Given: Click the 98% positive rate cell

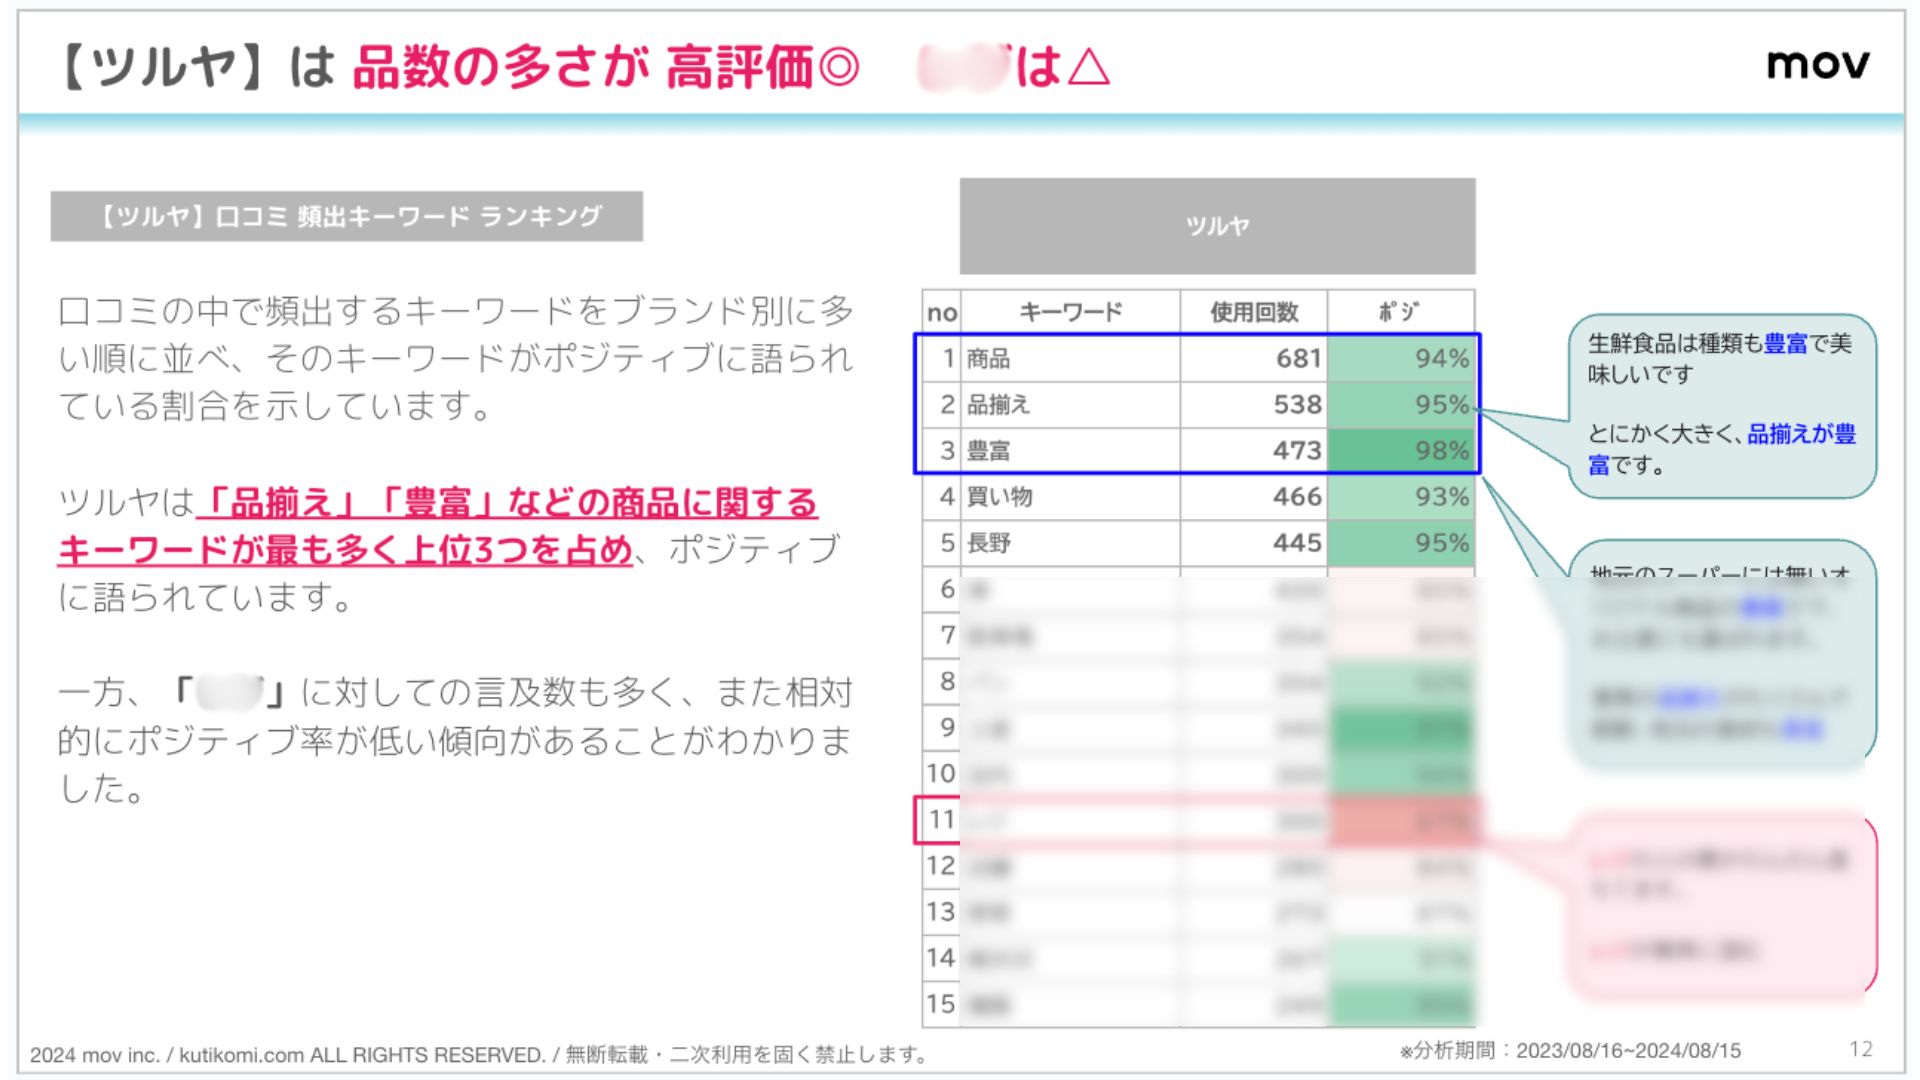Looking at the screenshot, I should (x=1401, y=450).
